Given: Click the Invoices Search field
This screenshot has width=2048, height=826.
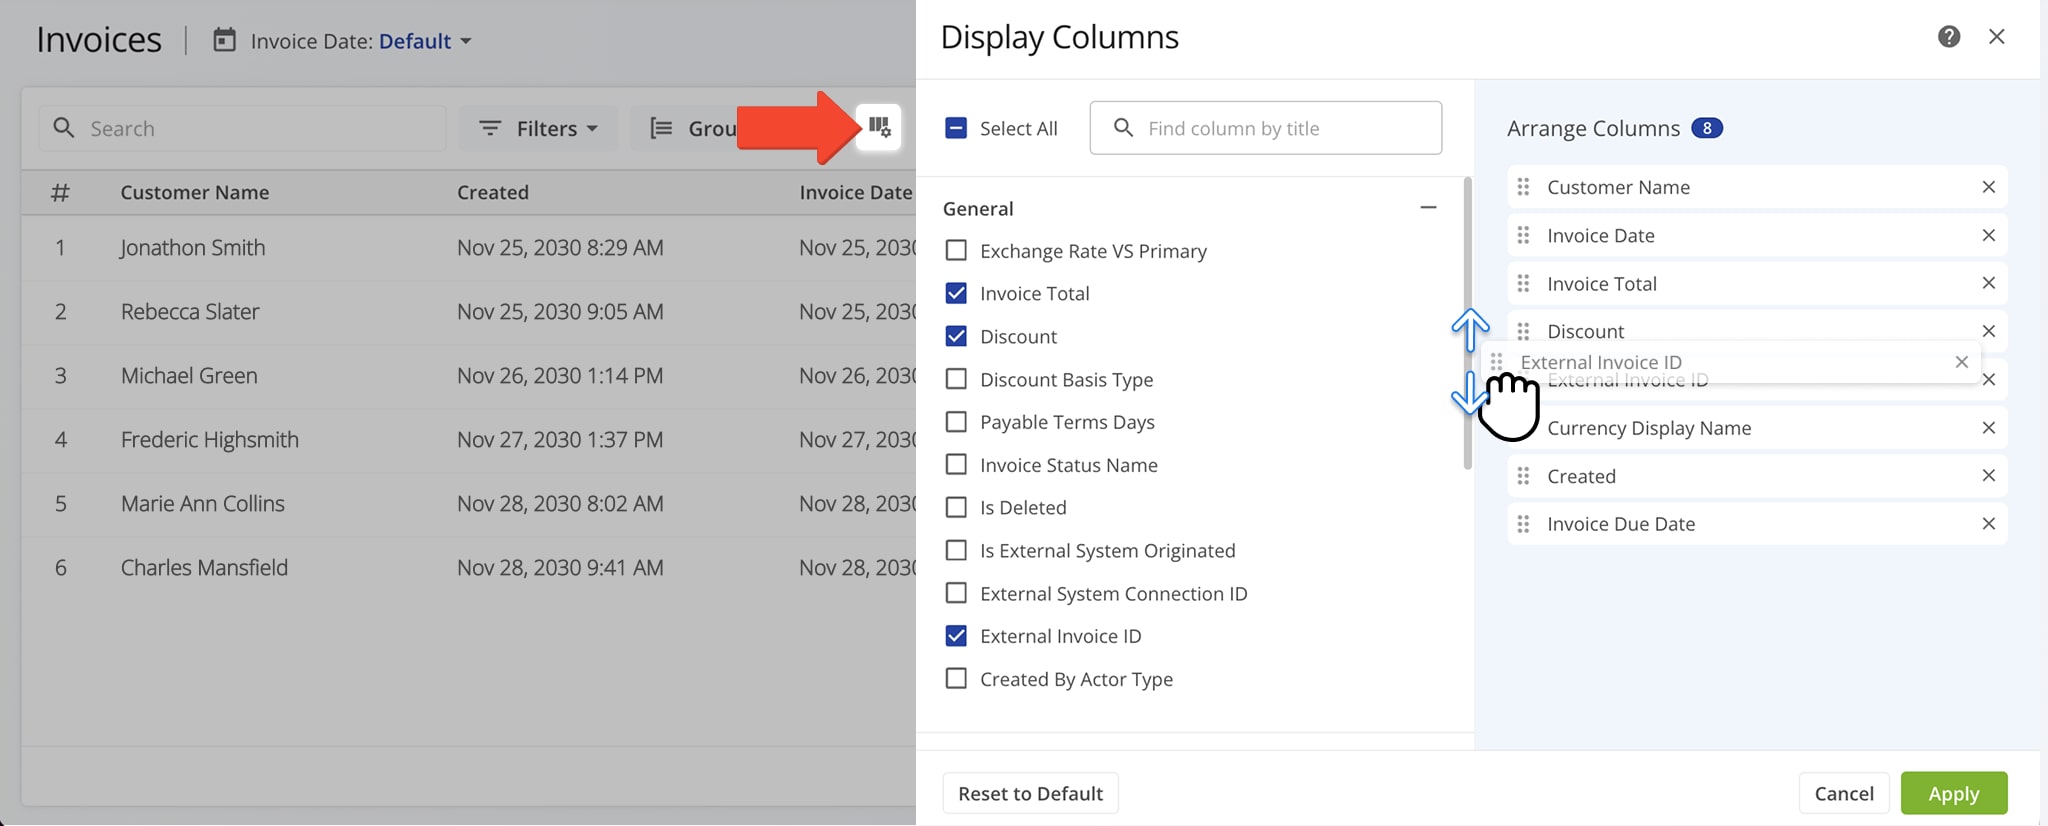Looking at the screenshot, I should click(x=242, y=128).
